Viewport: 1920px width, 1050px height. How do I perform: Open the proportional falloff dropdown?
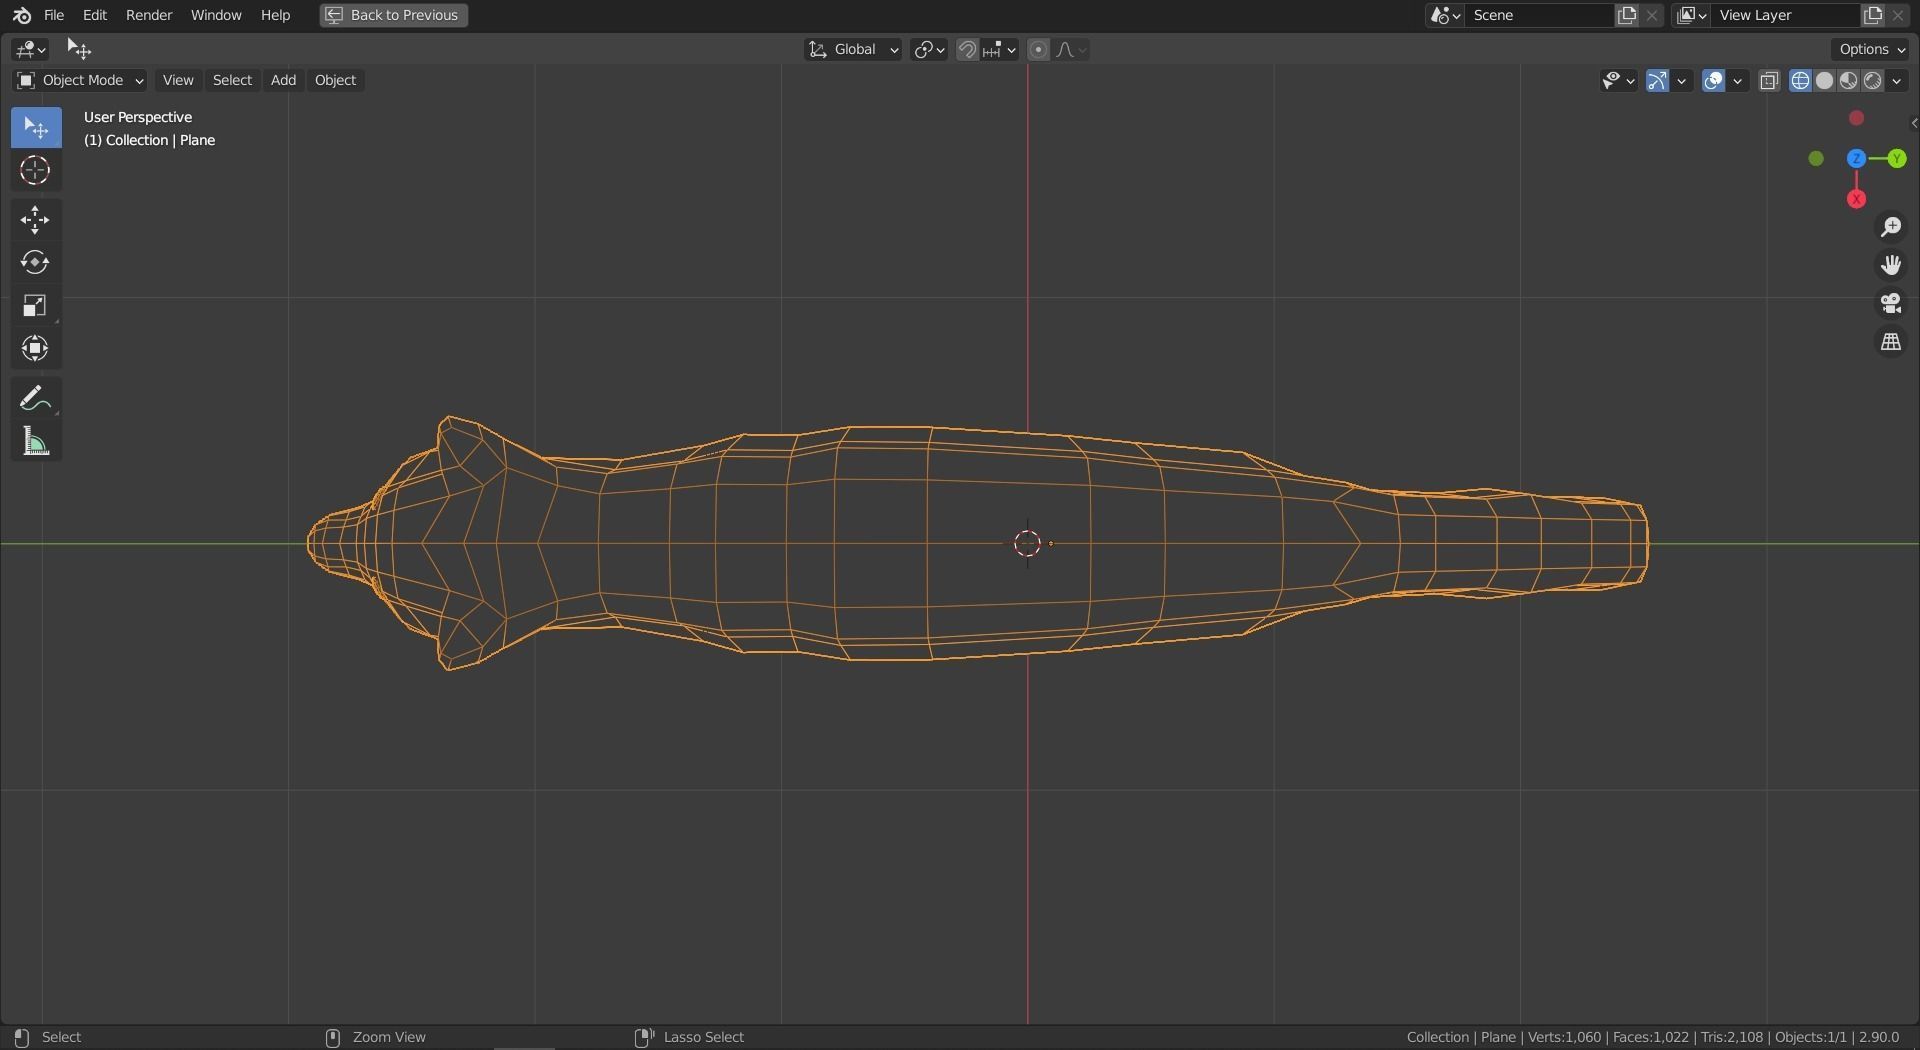(x=1070, y=50)
